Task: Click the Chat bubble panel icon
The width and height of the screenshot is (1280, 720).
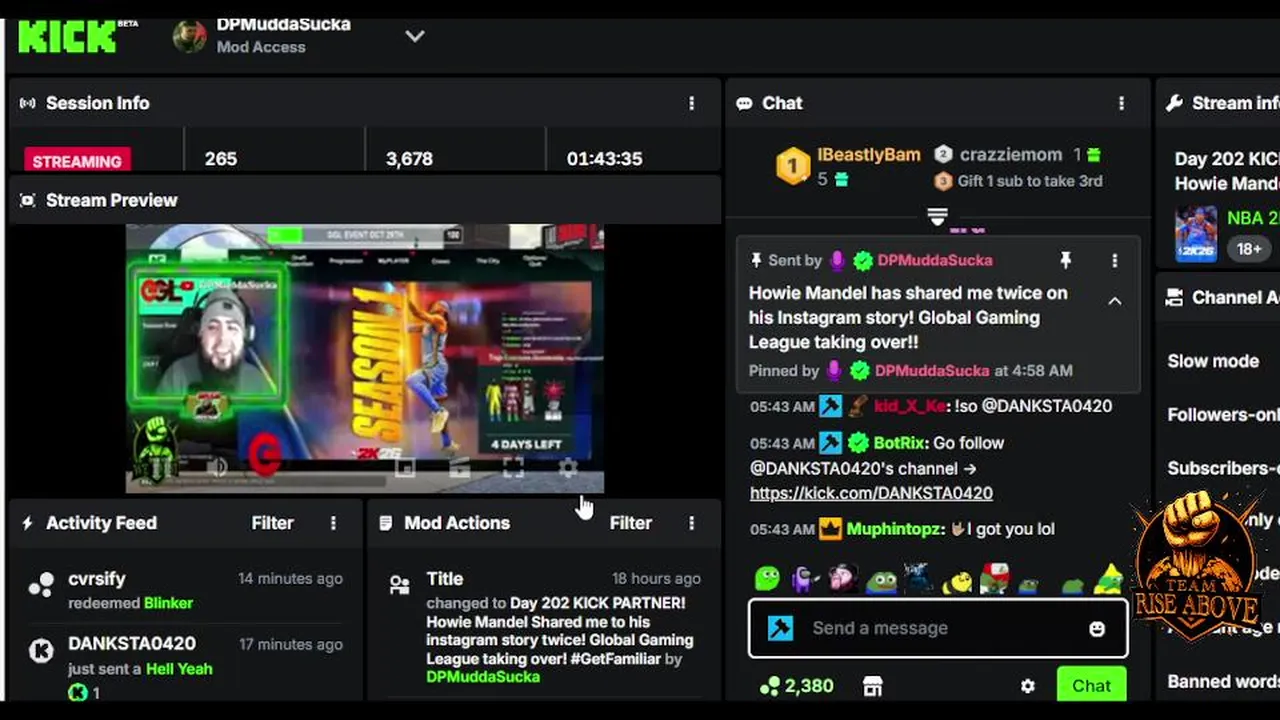Action: pos(744,103)
